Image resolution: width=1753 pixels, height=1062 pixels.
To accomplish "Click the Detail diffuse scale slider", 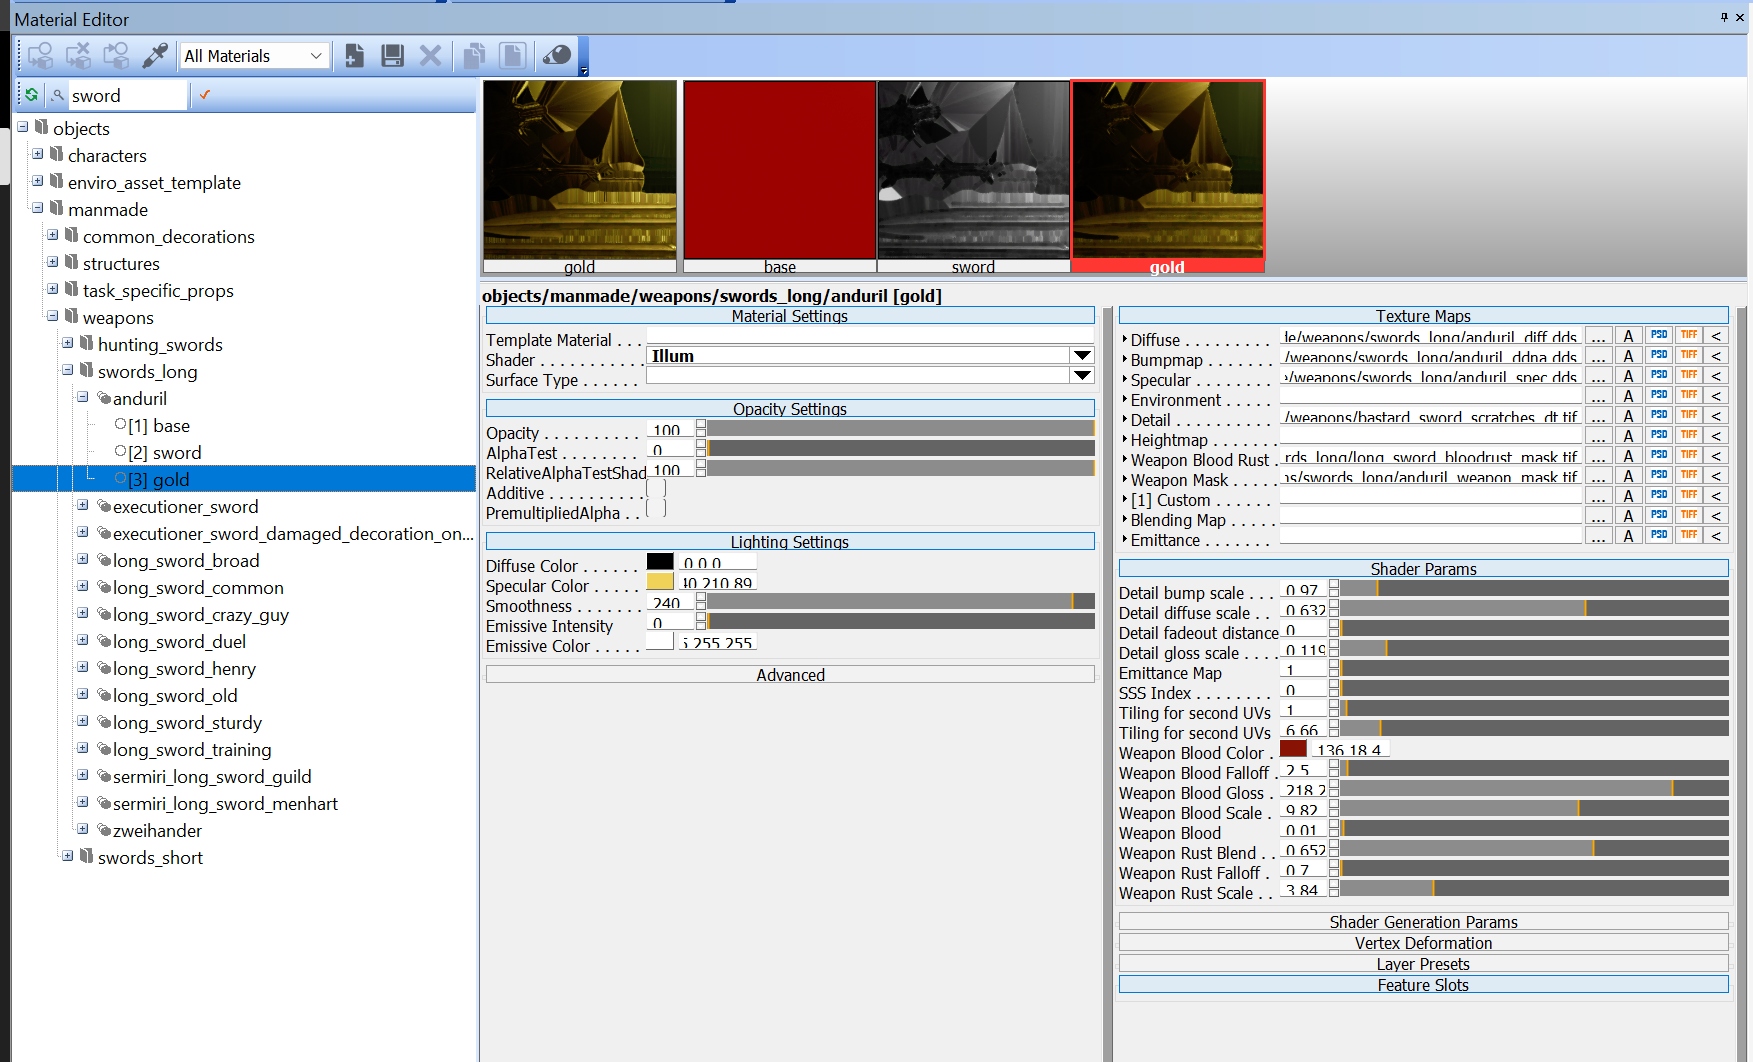I will pos(1534,608).
